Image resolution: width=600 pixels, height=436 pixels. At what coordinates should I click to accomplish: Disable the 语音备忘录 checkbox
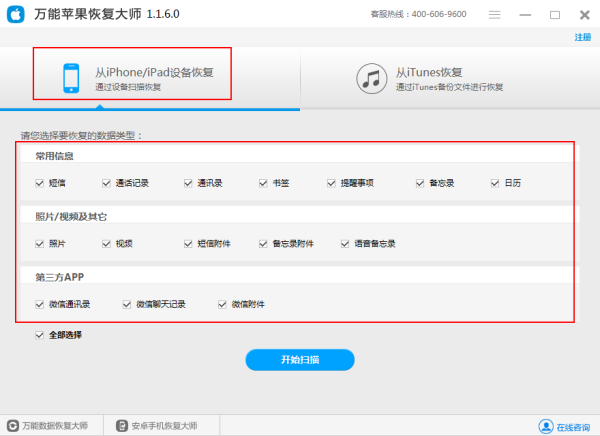345,243
